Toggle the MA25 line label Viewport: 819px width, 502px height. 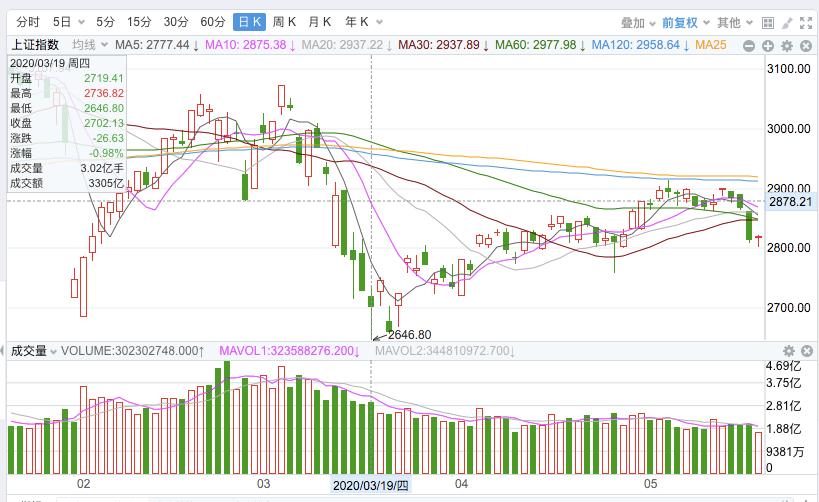(710, 45)
